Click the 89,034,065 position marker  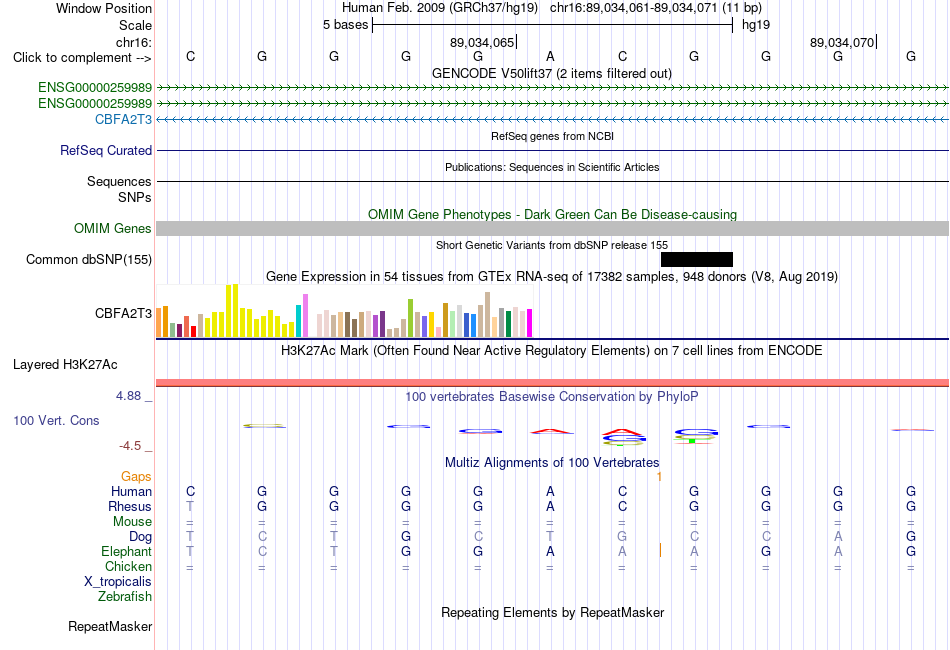click(483, 42)
